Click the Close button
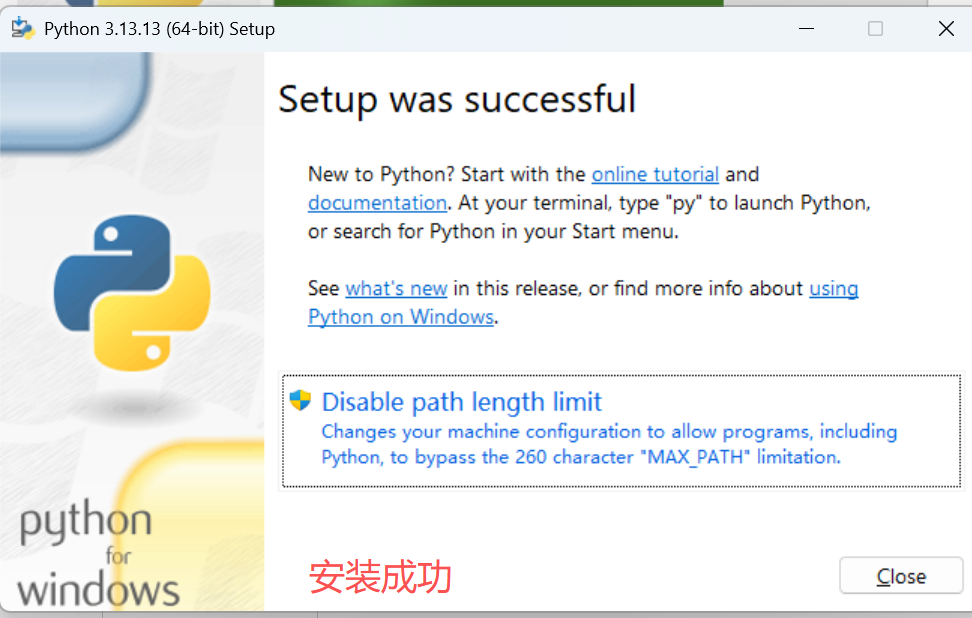972x618 pixels. tap(901, 576)
